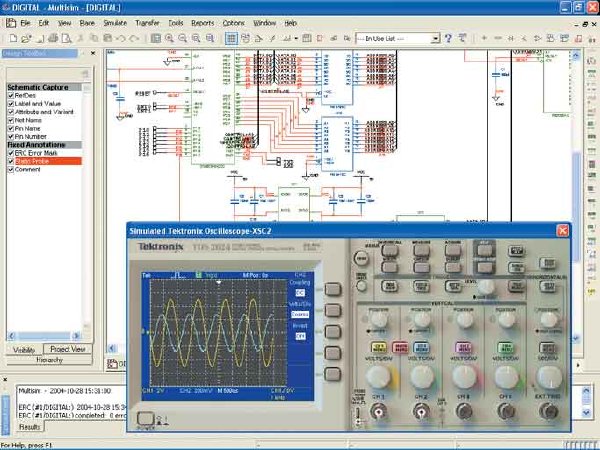This screenshot has width=600, height=450.
Task: Switch to the Hierarchy tab
Action: tap(49, 360)
